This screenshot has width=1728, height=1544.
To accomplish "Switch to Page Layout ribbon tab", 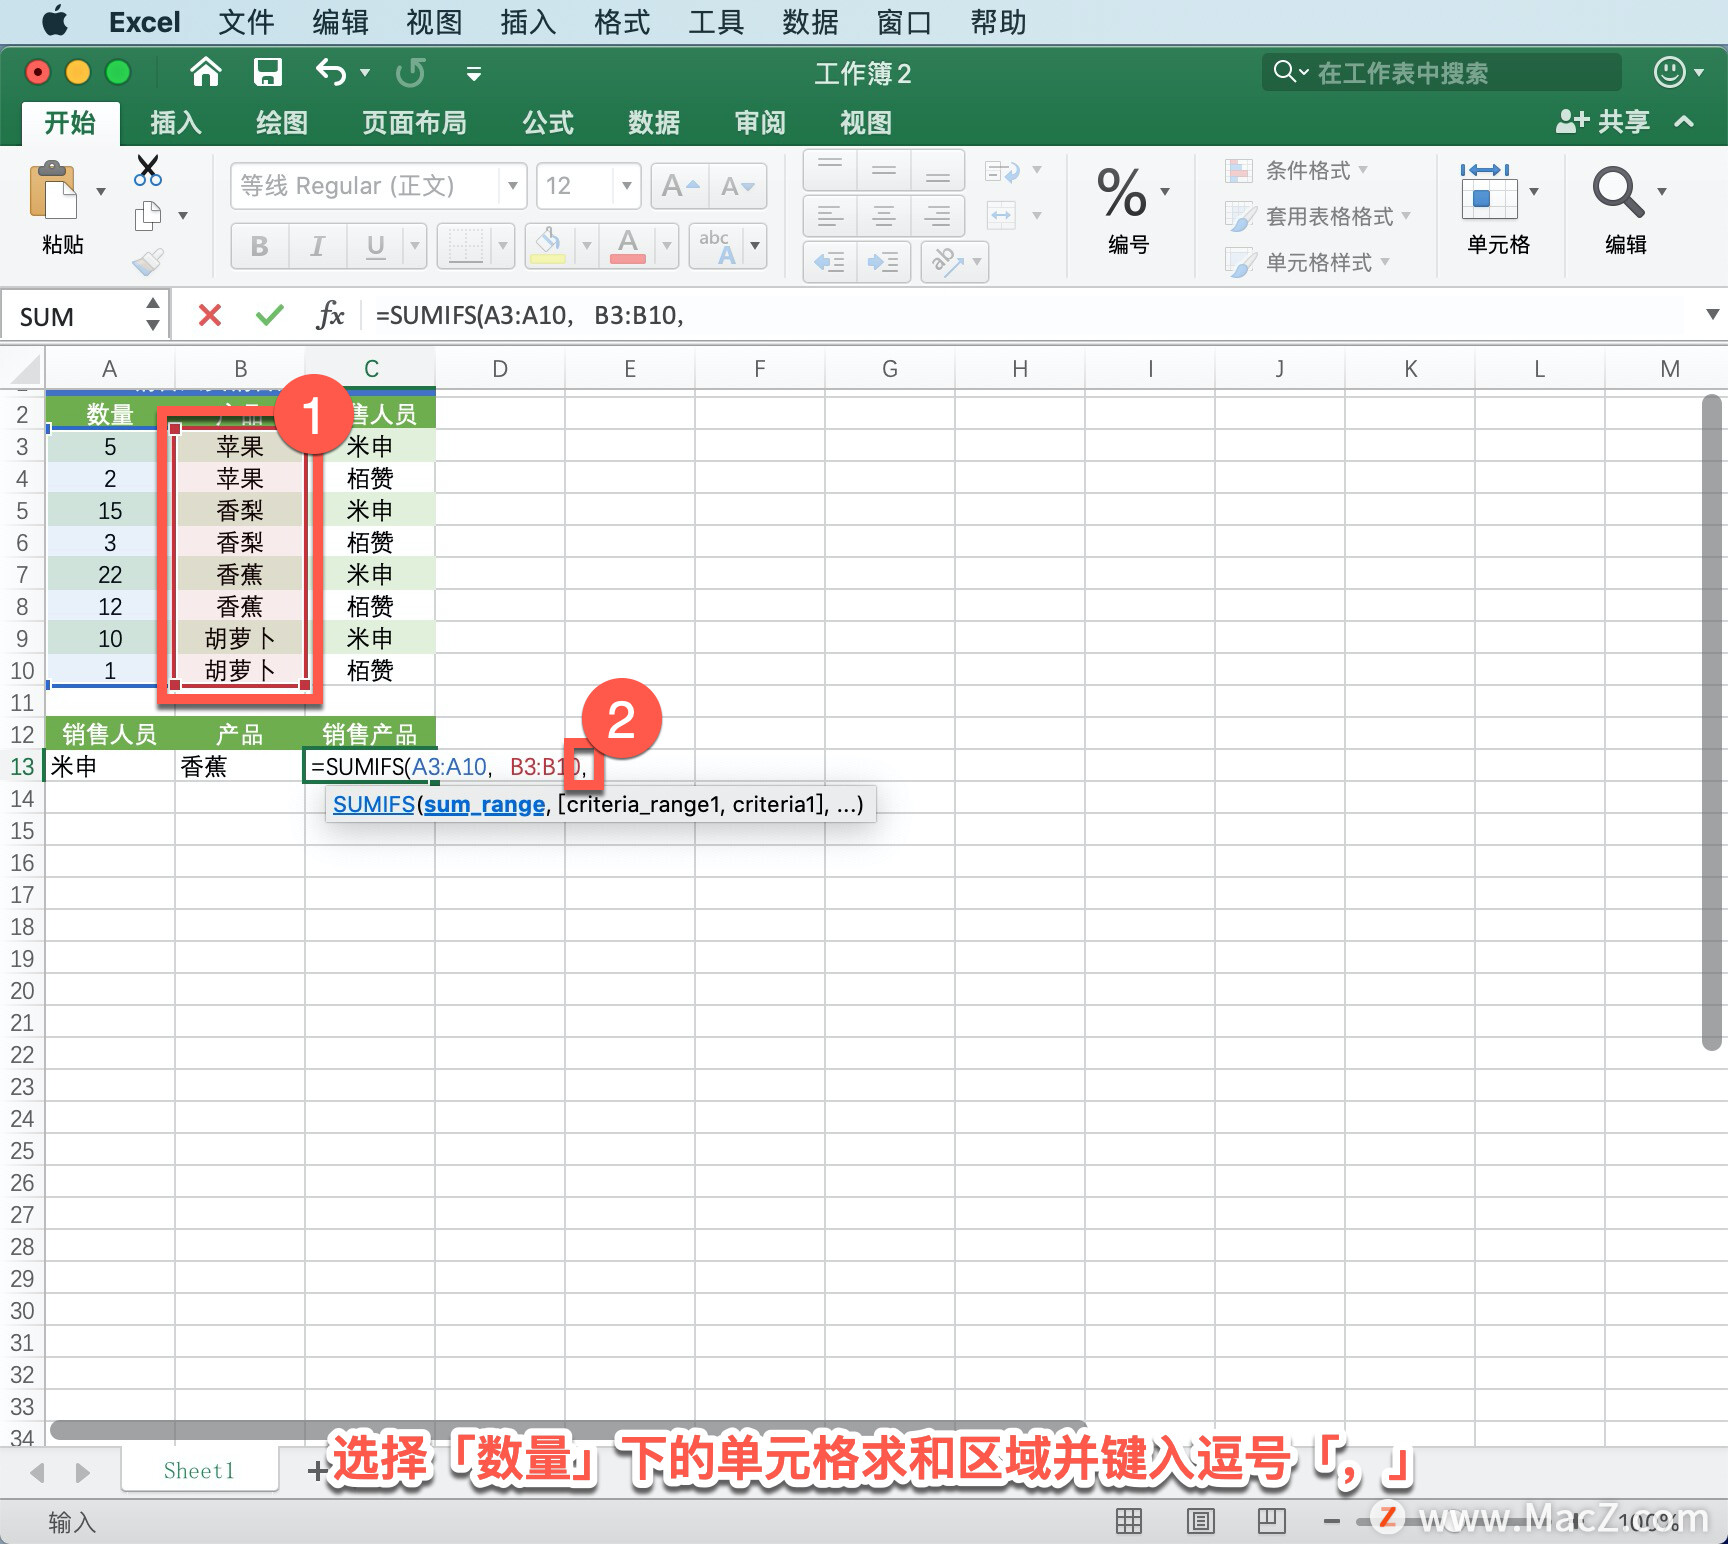I will [x=414, y=123].
